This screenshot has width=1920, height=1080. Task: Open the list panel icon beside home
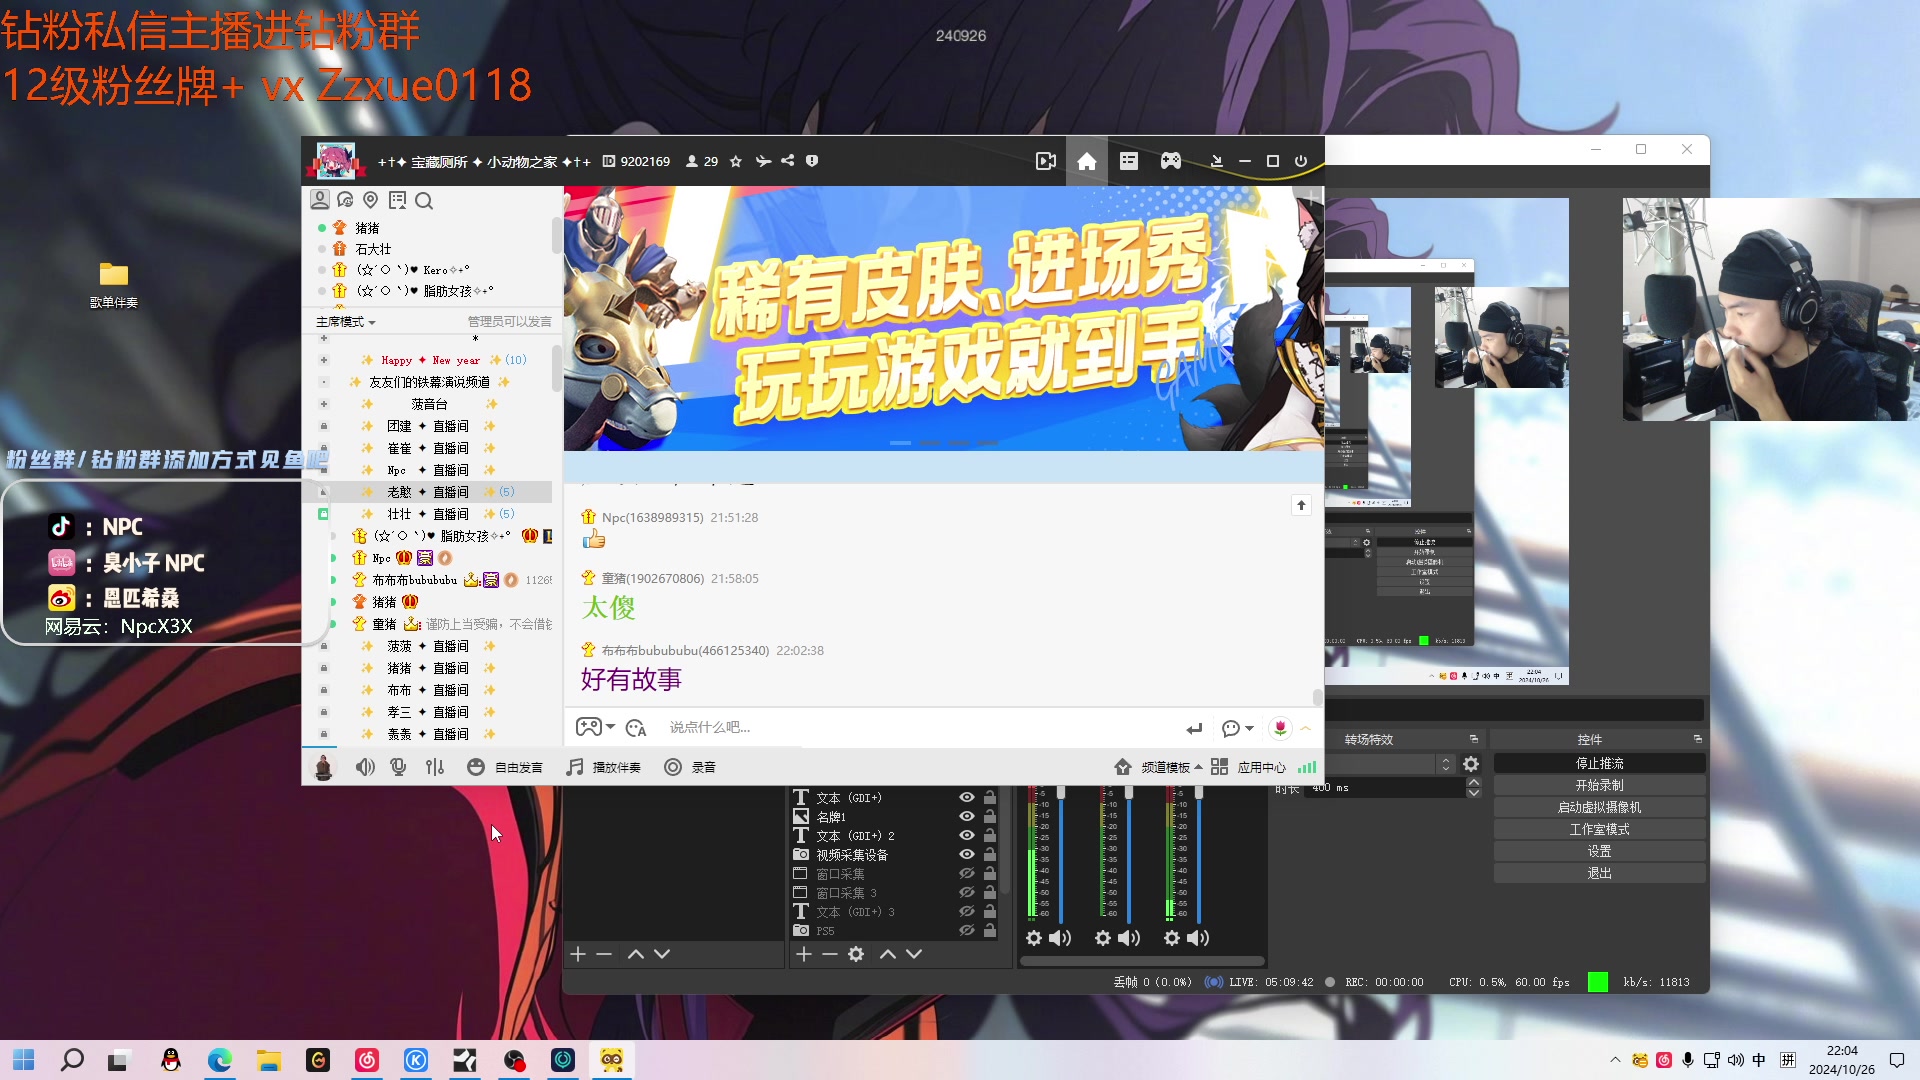click(x=1129, y=161)
